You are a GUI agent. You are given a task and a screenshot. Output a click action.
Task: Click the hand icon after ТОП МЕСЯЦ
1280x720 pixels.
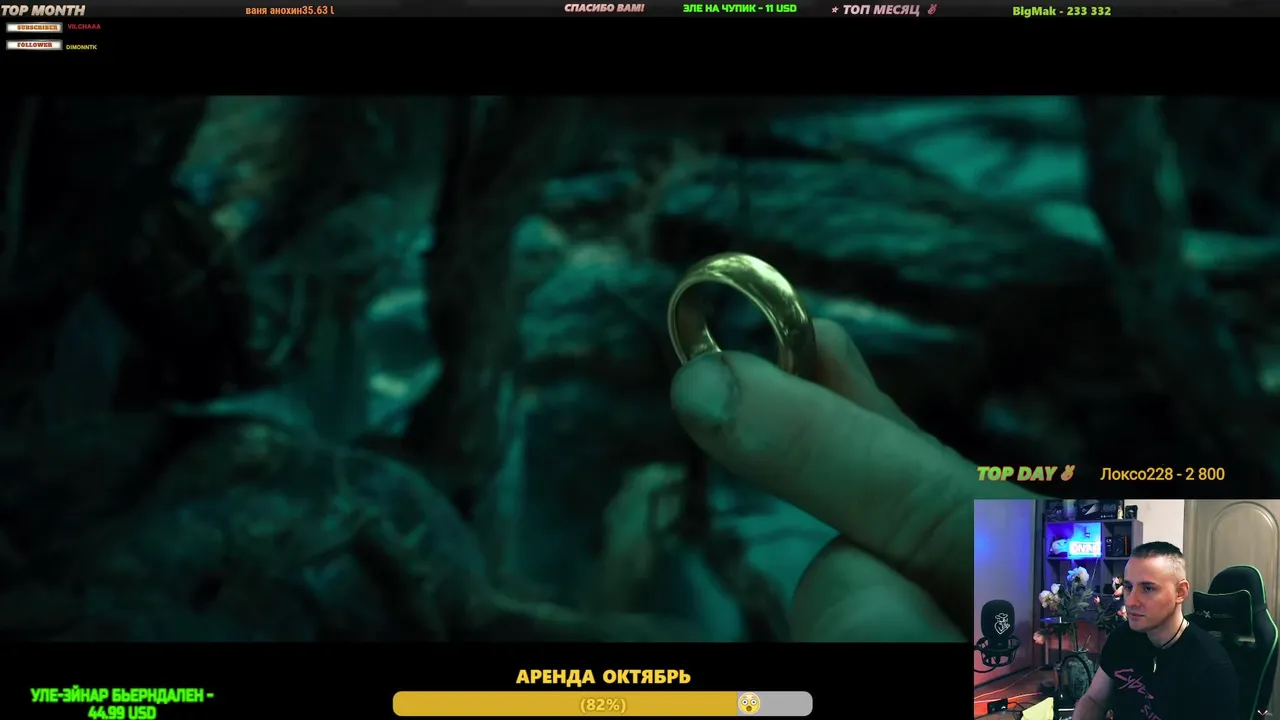pos(931,9)
